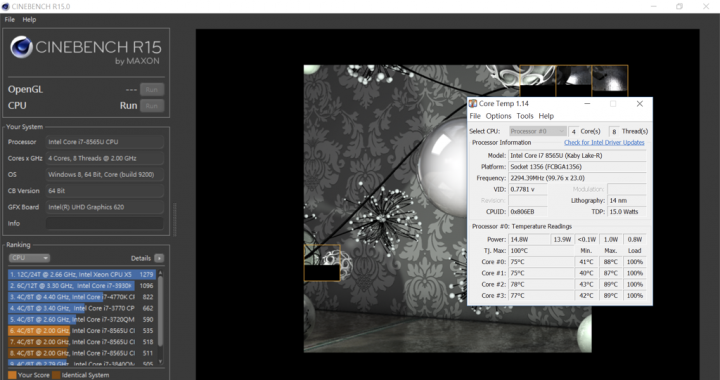The height and width of the screenshot is (380, 720).
Task: Click Core #1 temperature reading
Action: tap(540, 273)
